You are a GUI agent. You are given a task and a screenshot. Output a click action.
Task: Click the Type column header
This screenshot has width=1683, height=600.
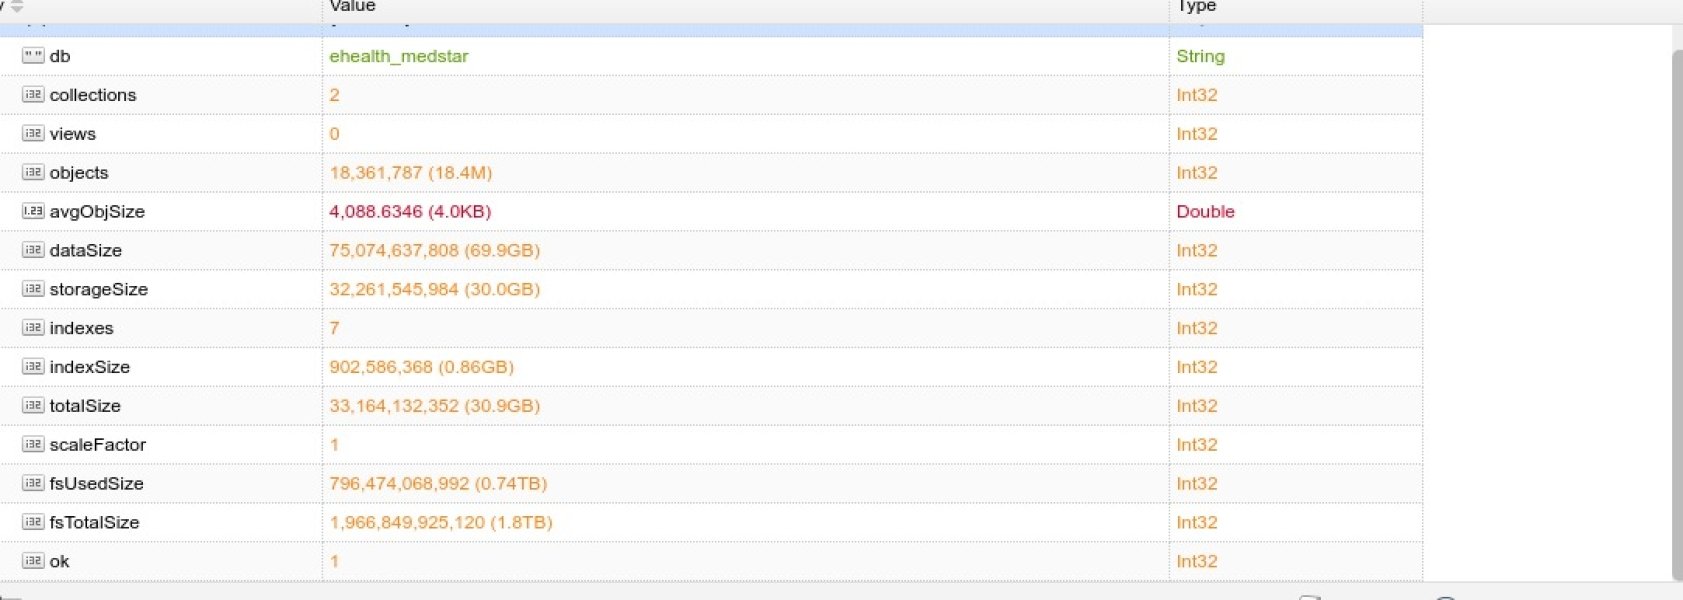point(1196,7)
